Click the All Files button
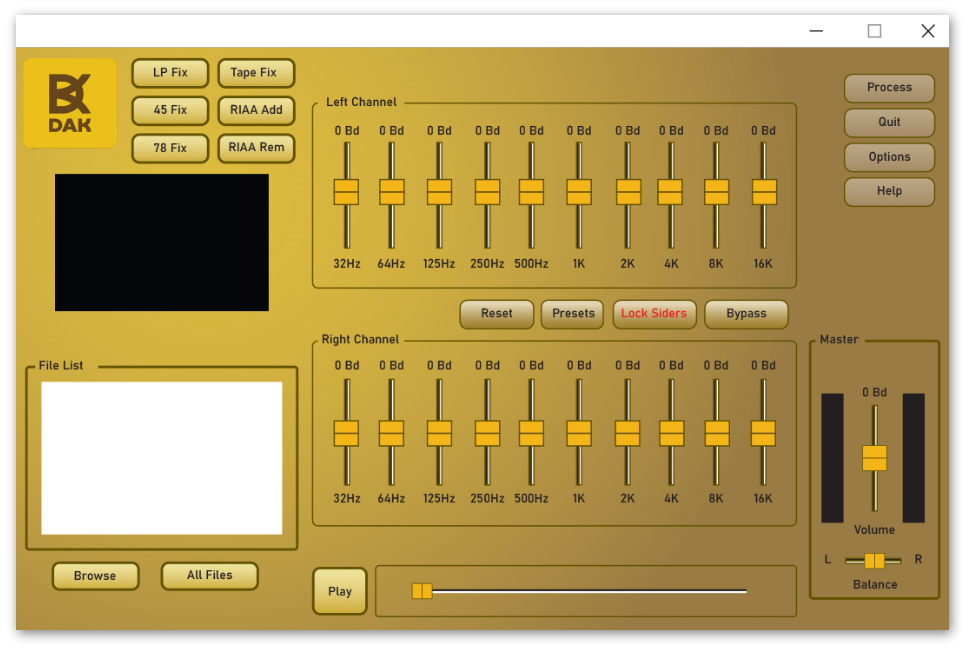 tap(209, 576)
